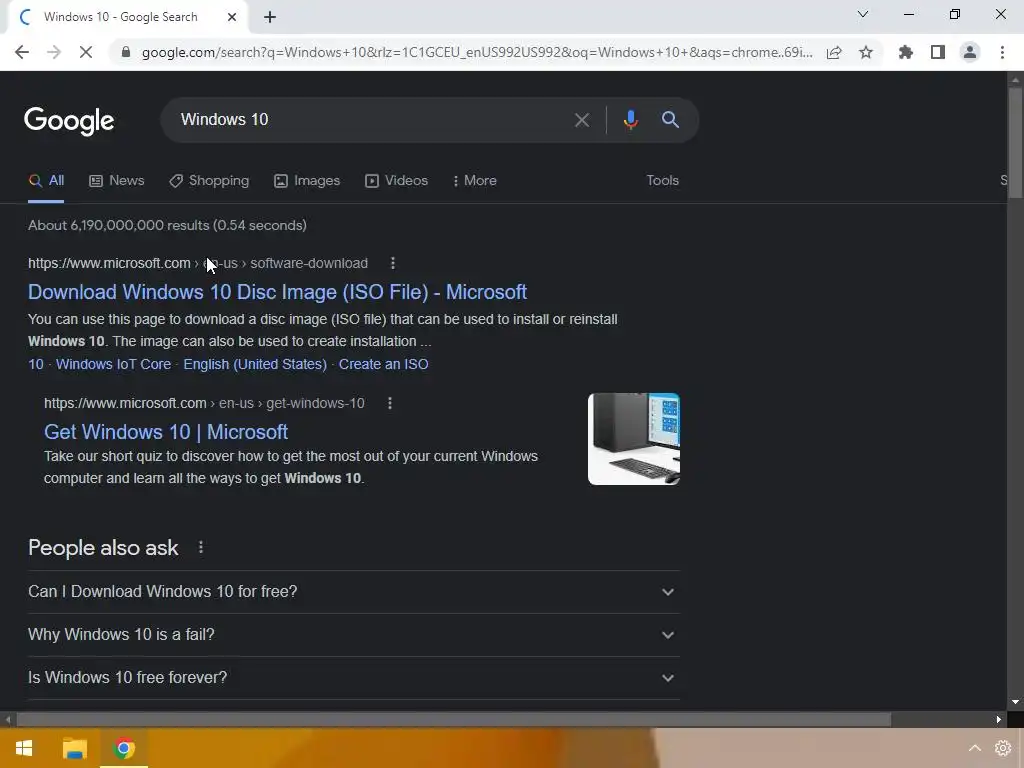Follow the '10' sitelink
Screen dimensions: 1024x768
coord(36,364)
